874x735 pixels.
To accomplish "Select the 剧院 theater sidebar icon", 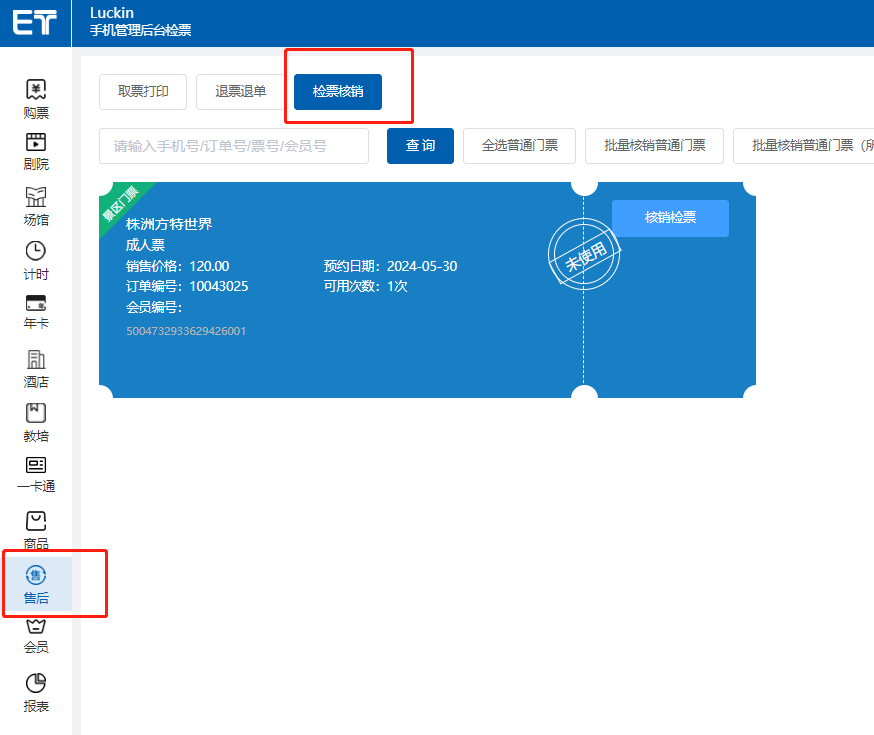I will click(x=36, y=143).
